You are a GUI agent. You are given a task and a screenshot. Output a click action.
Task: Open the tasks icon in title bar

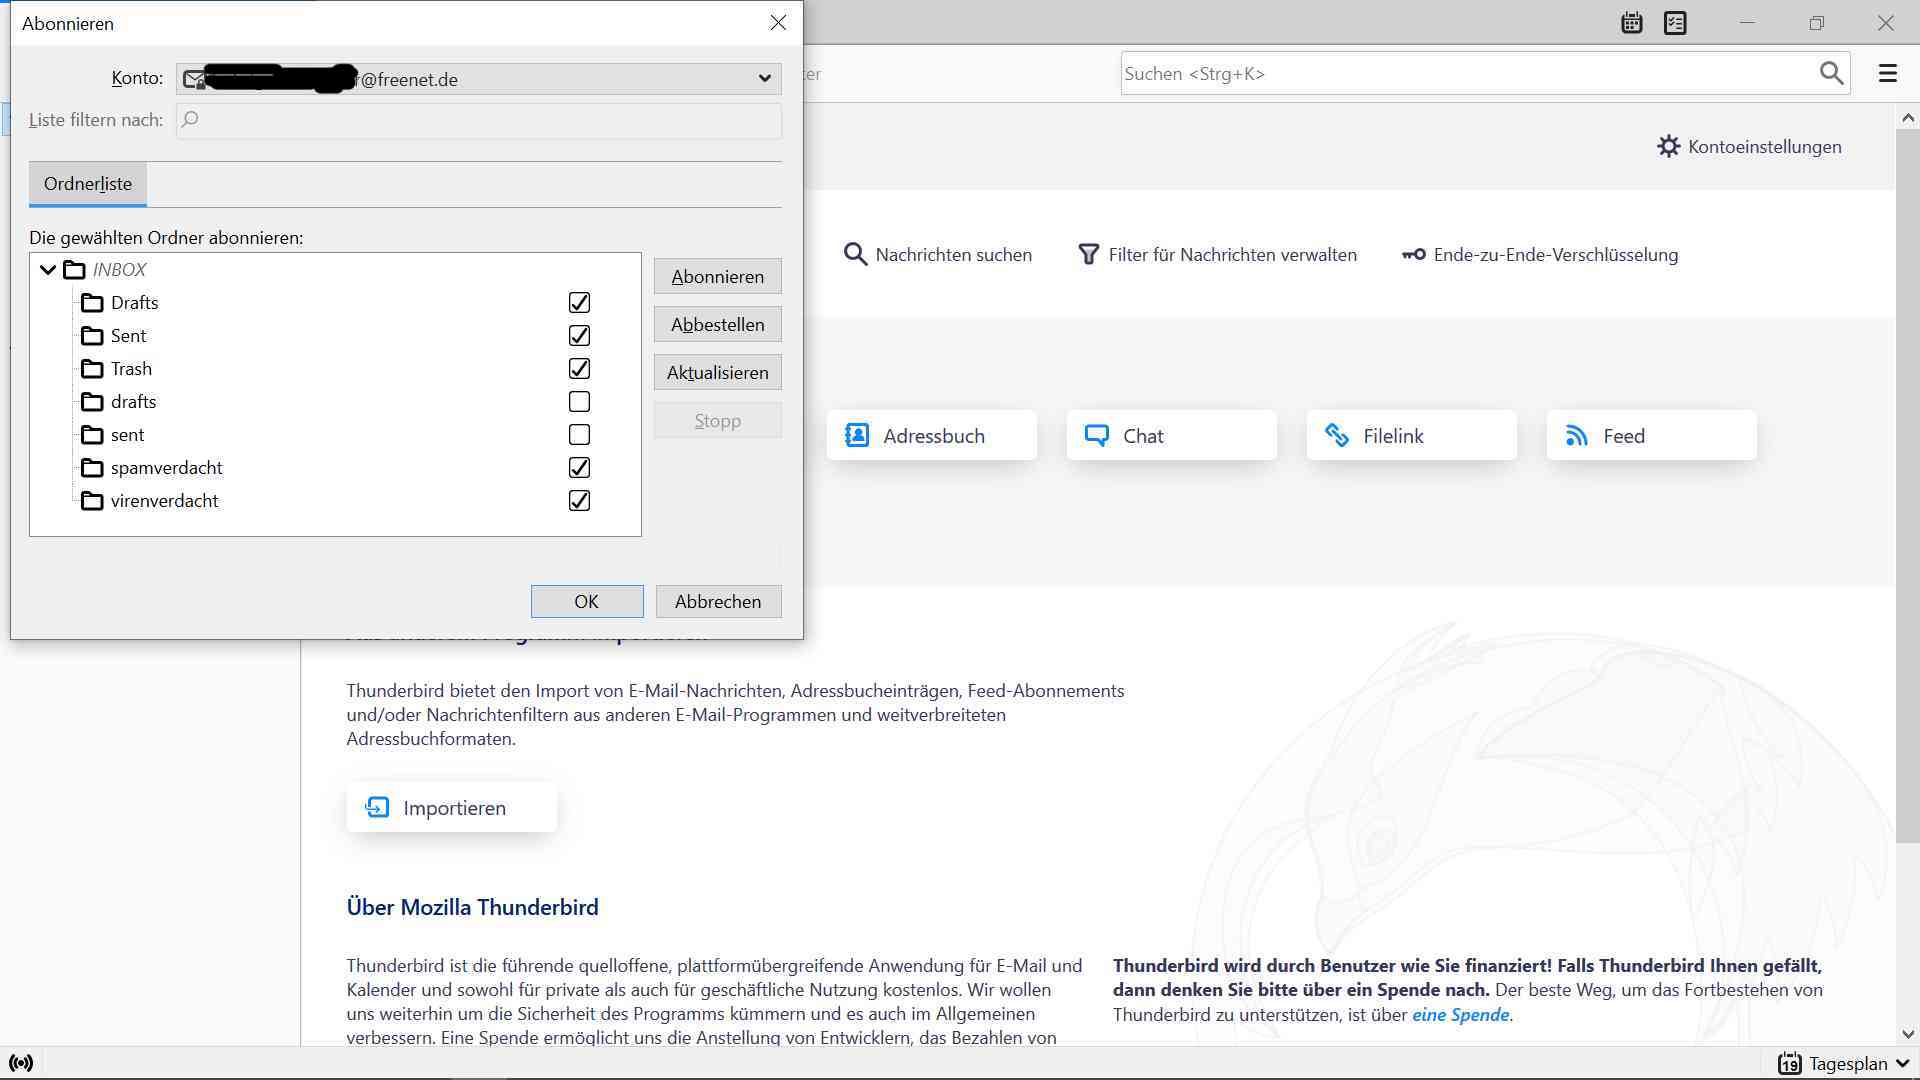coord(1675,23)
